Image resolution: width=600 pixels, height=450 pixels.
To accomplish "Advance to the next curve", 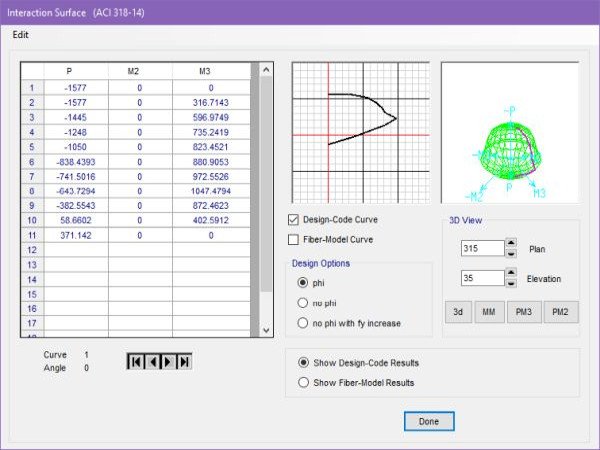I will click(167, 362).
